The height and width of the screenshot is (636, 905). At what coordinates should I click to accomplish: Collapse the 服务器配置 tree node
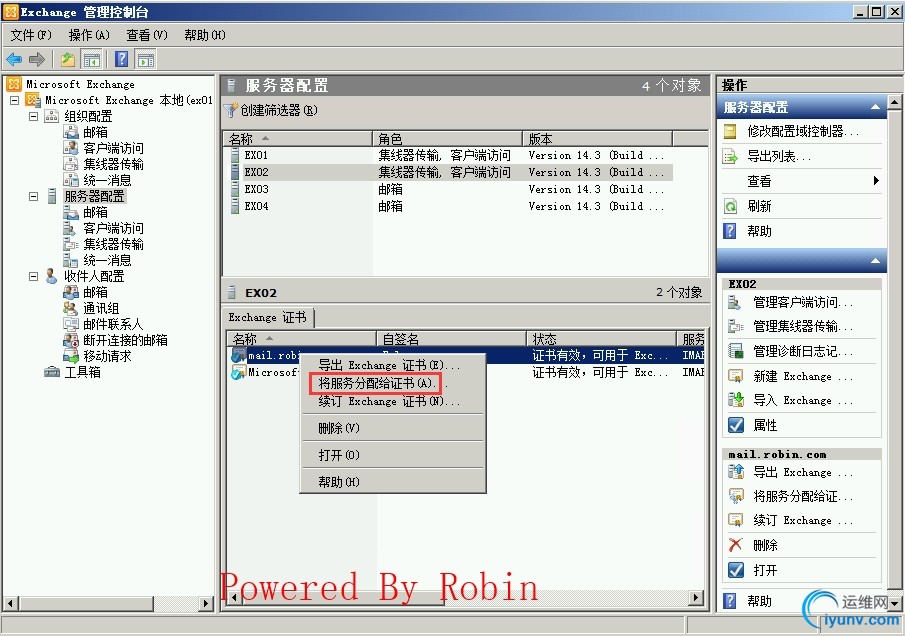(33, 197)
